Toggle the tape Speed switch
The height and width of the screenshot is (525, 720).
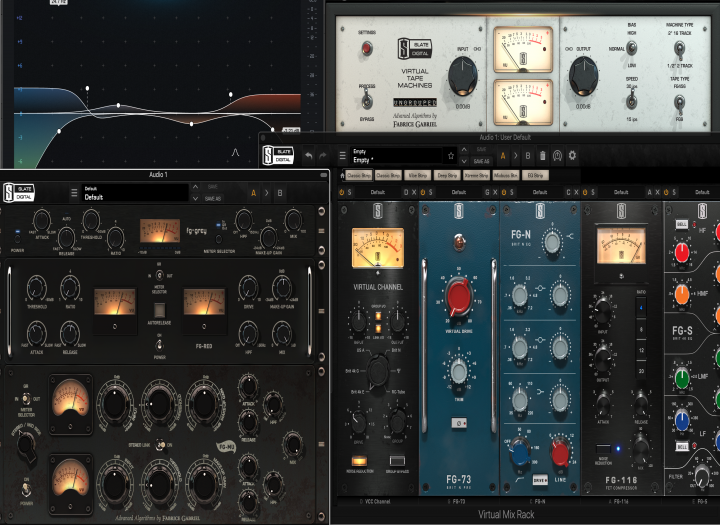click(x=632, y=100)
